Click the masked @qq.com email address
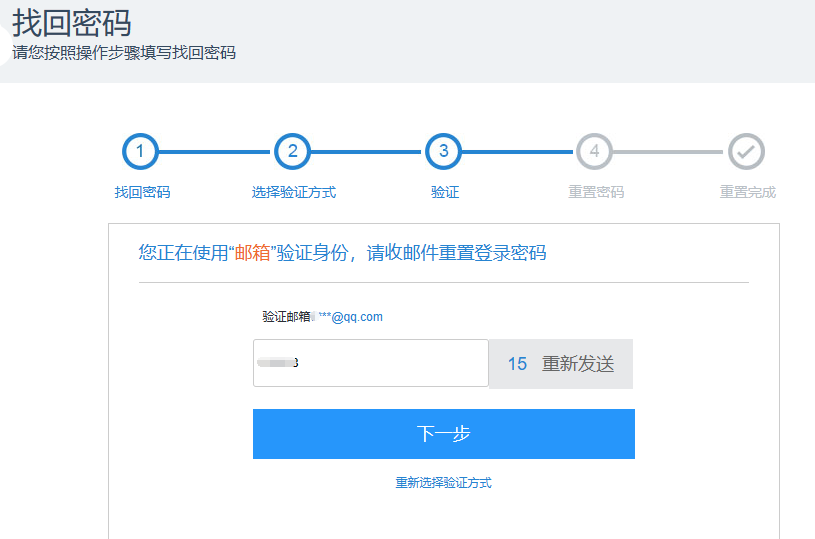The height and width of the screenshot is (539, 815). 350,317
